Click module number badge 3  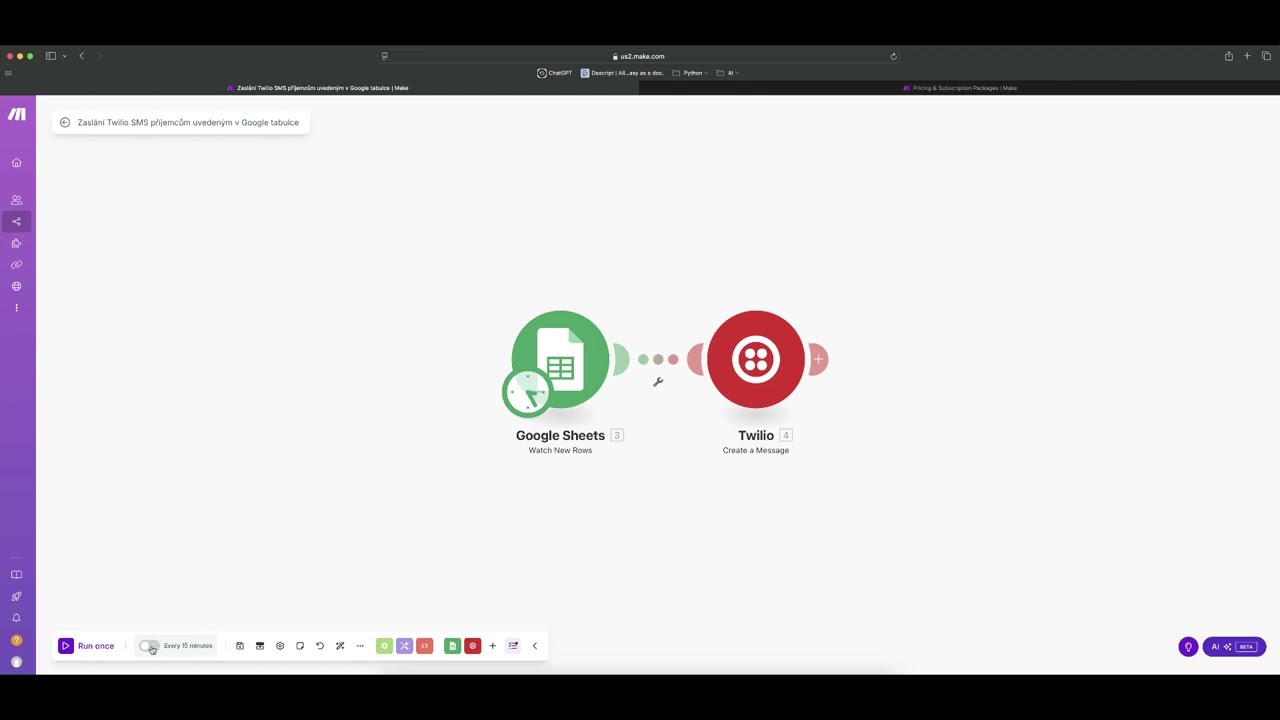point(617,435)
